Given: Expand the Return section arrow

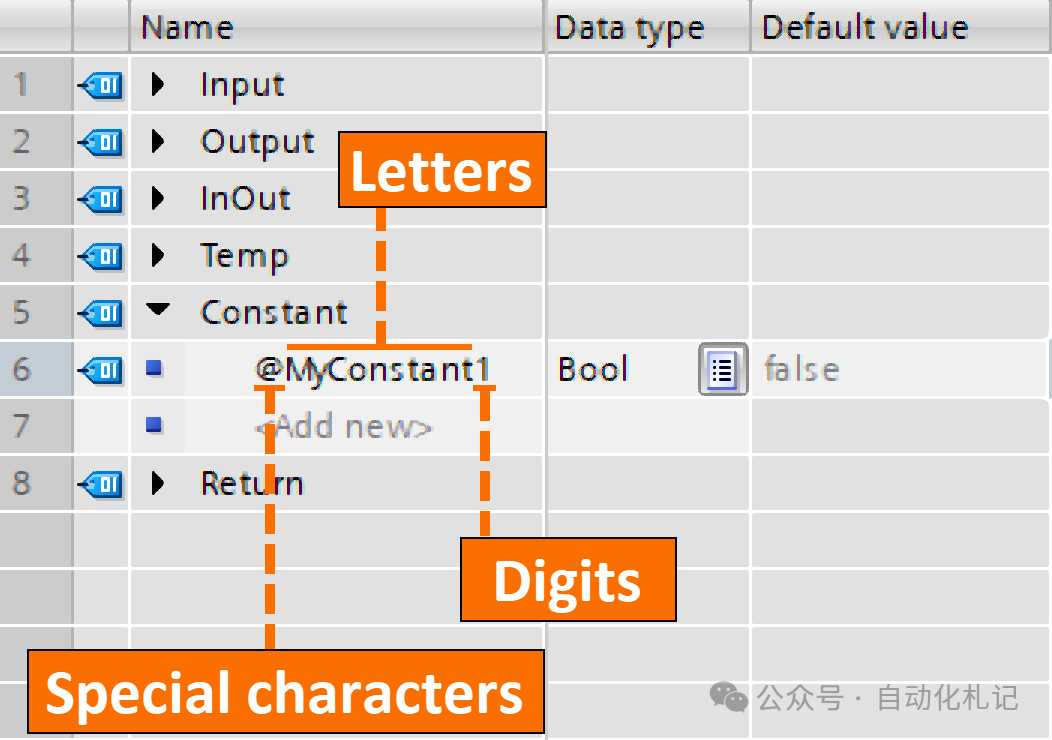Looking at the screenshot, I should (x=158, y=483).
